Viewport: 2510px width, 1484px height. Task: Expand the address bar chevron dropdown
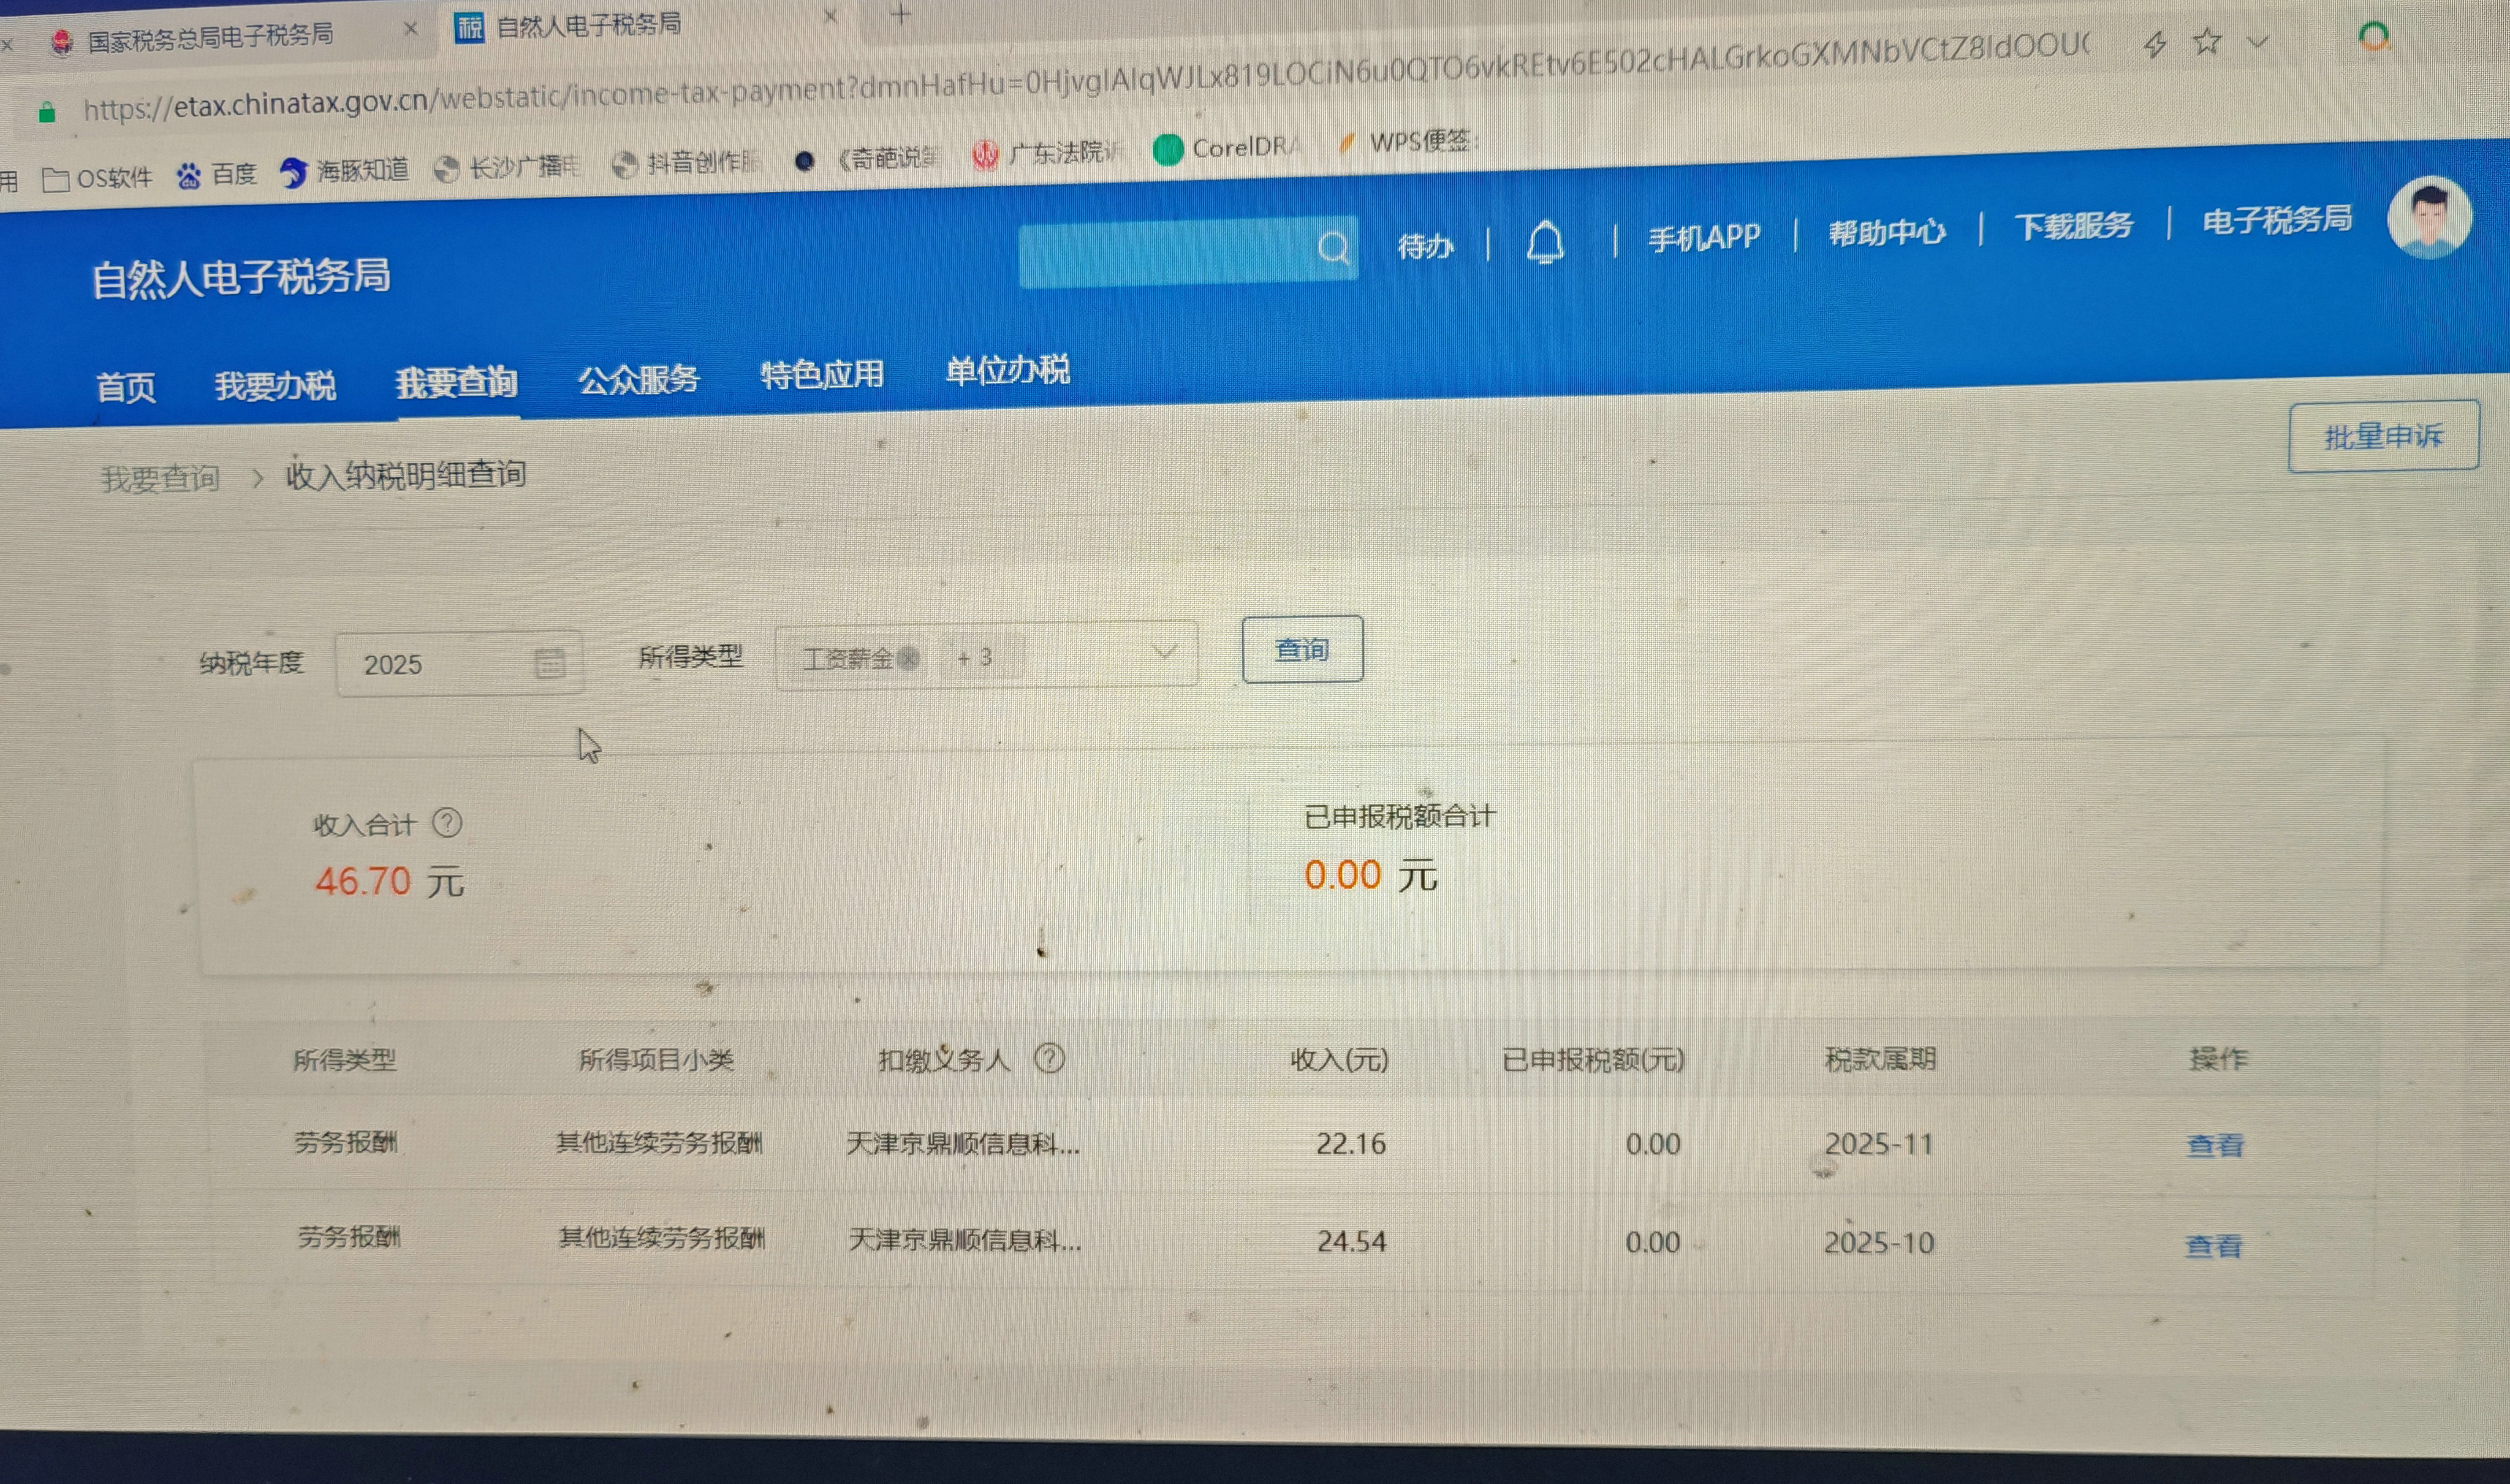click(2257, 41)
